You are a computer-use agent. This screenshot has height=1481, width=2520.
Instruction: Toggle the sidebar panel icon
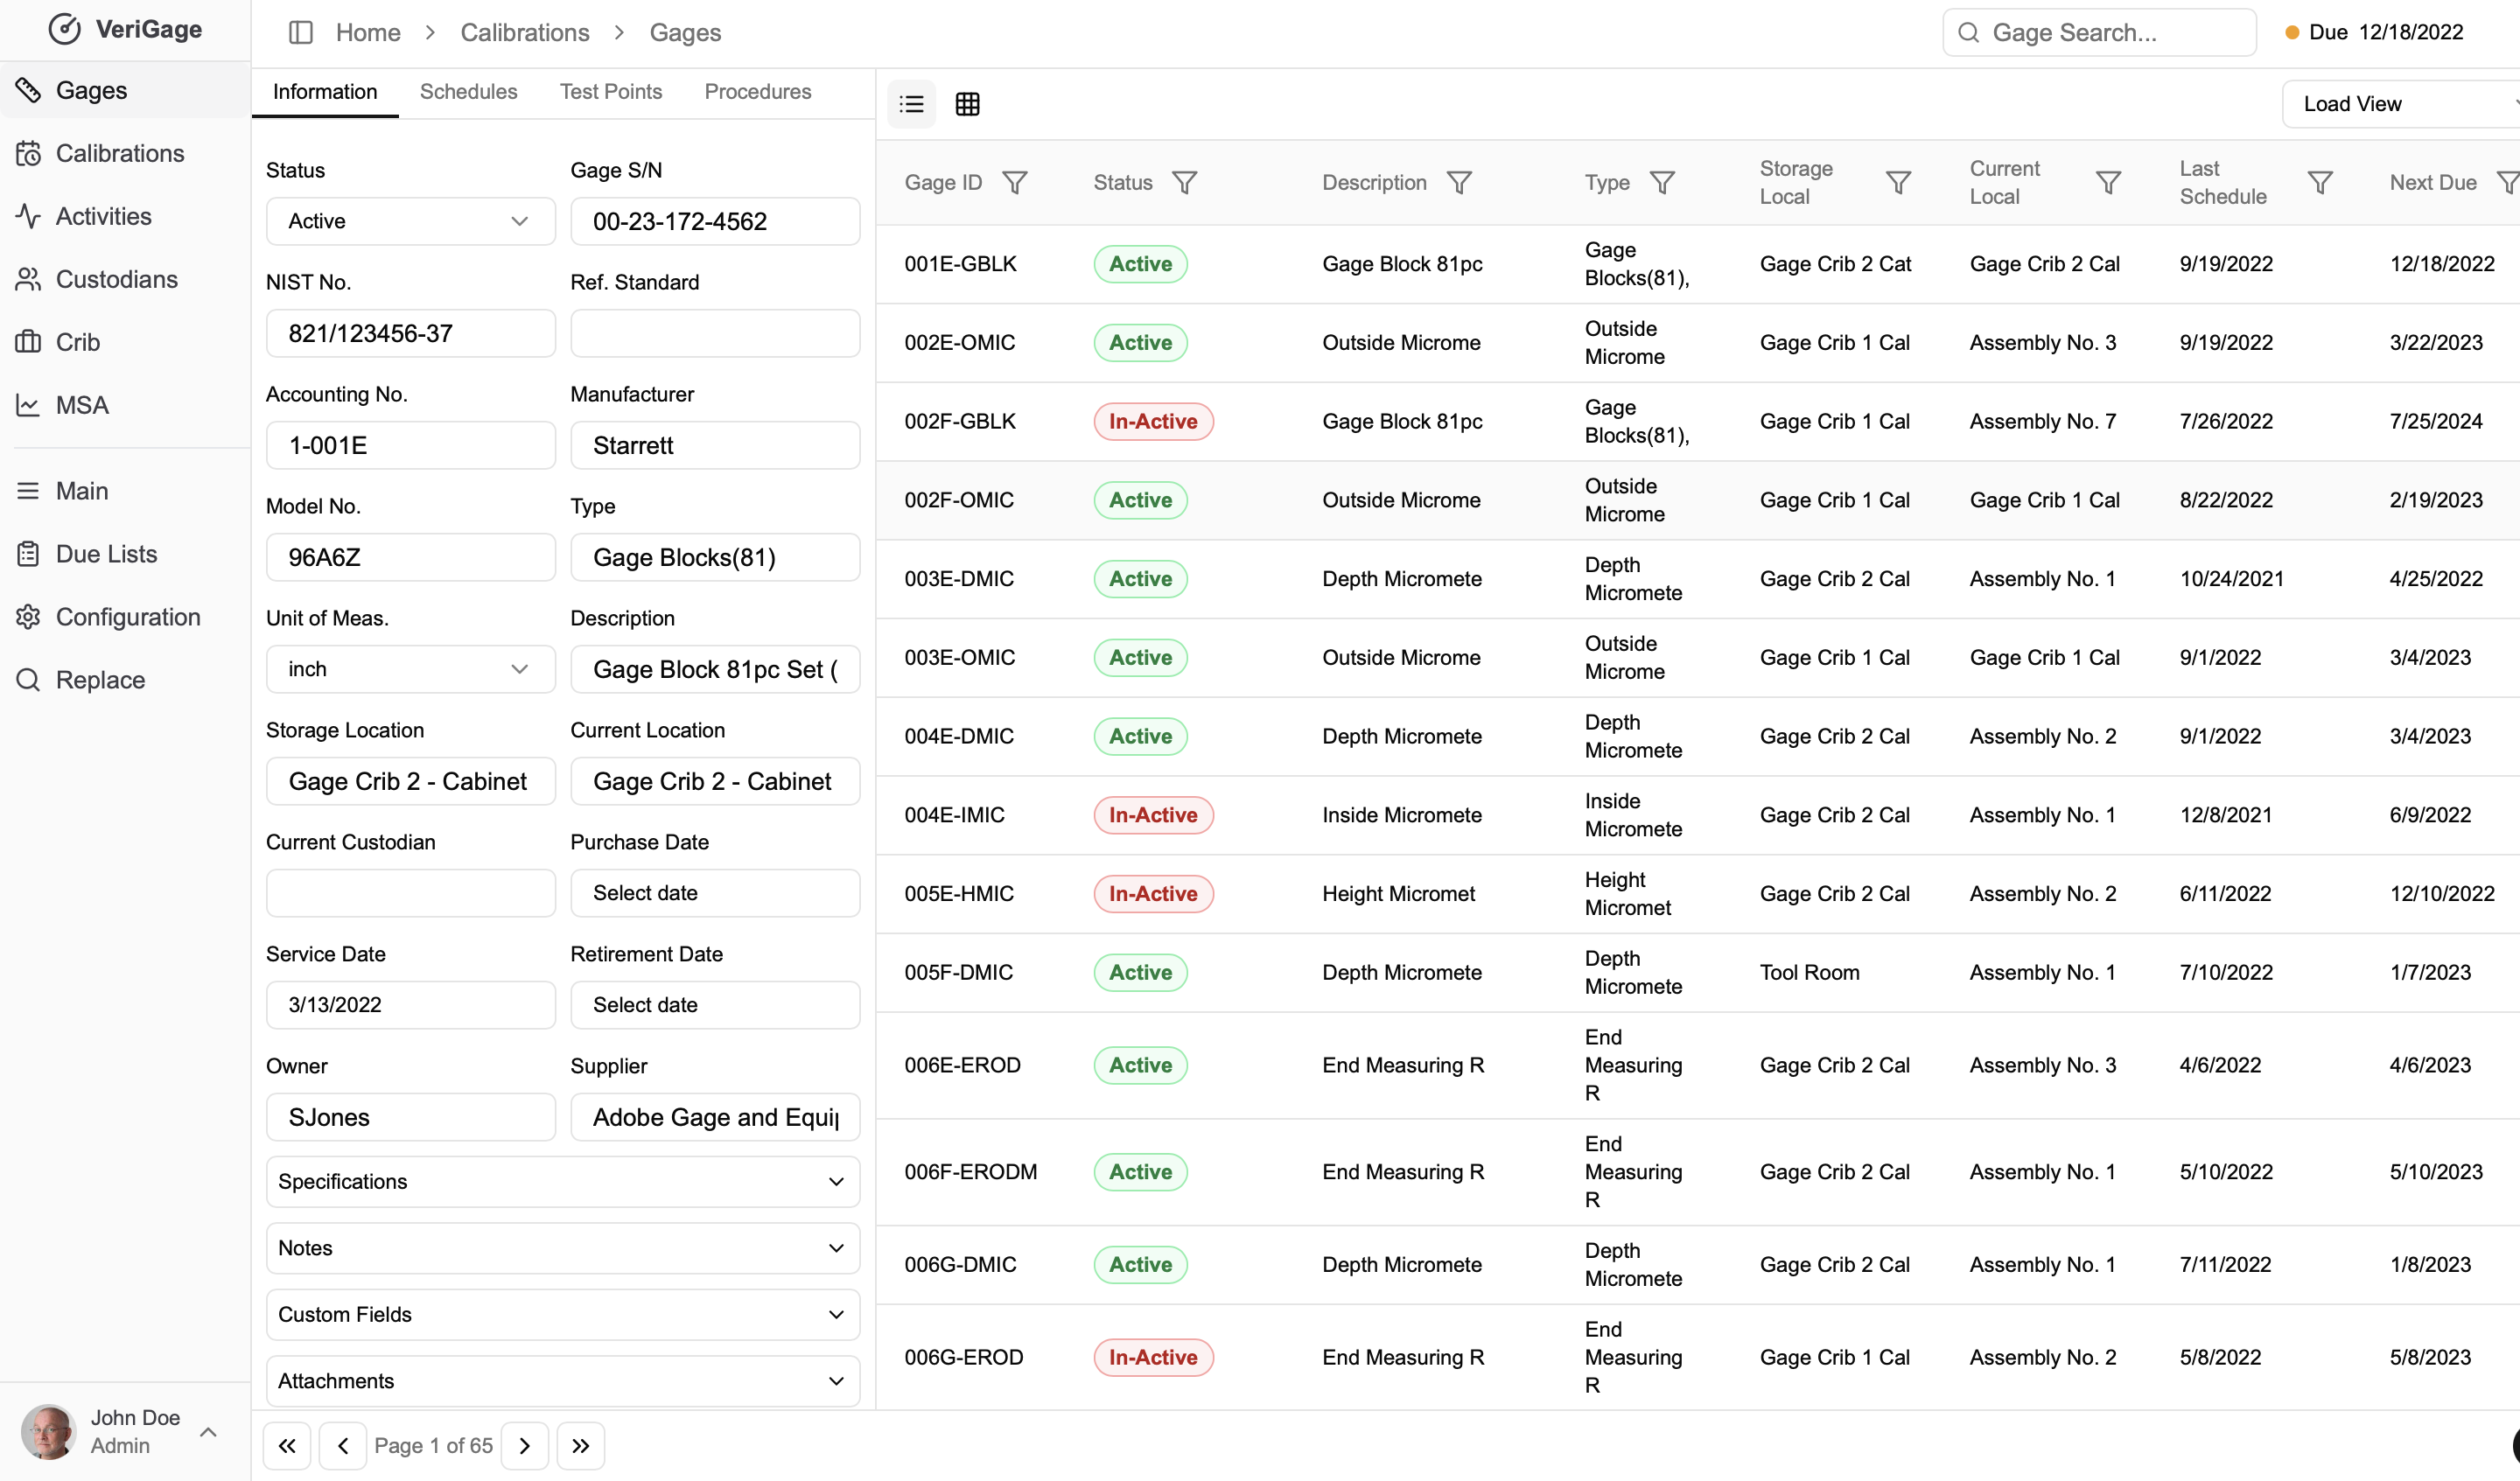(300, 33)
